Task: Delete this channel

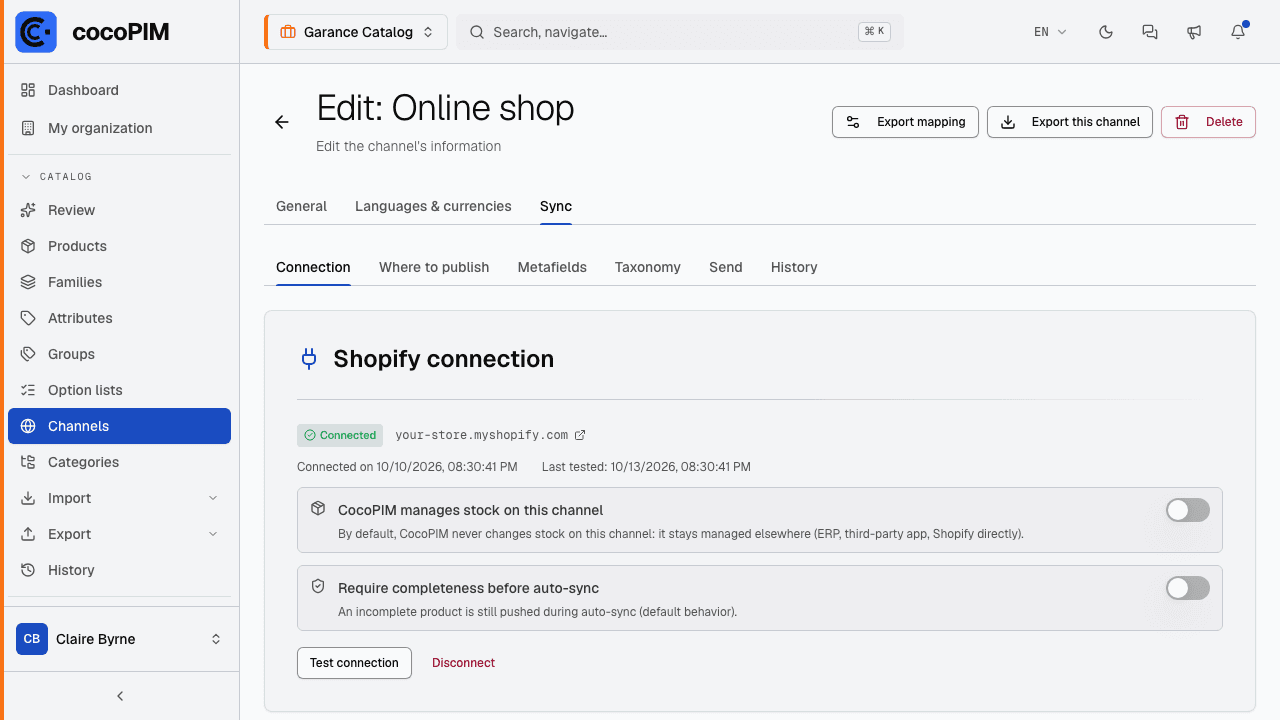Action: click(x=1208, y=122)
